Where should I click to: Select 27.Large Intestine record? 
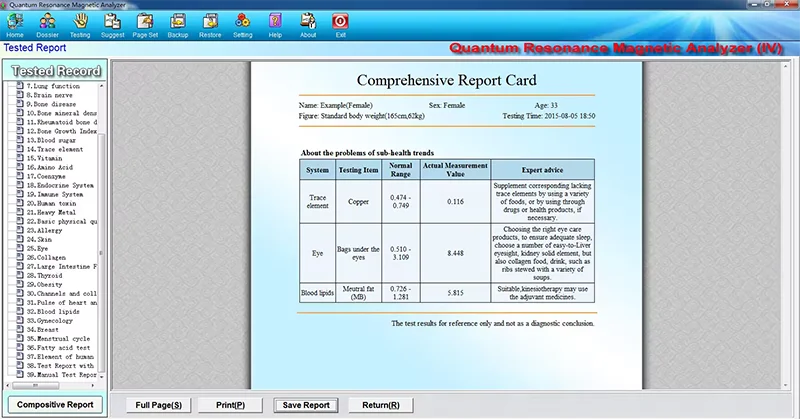[x=61, y=266]
